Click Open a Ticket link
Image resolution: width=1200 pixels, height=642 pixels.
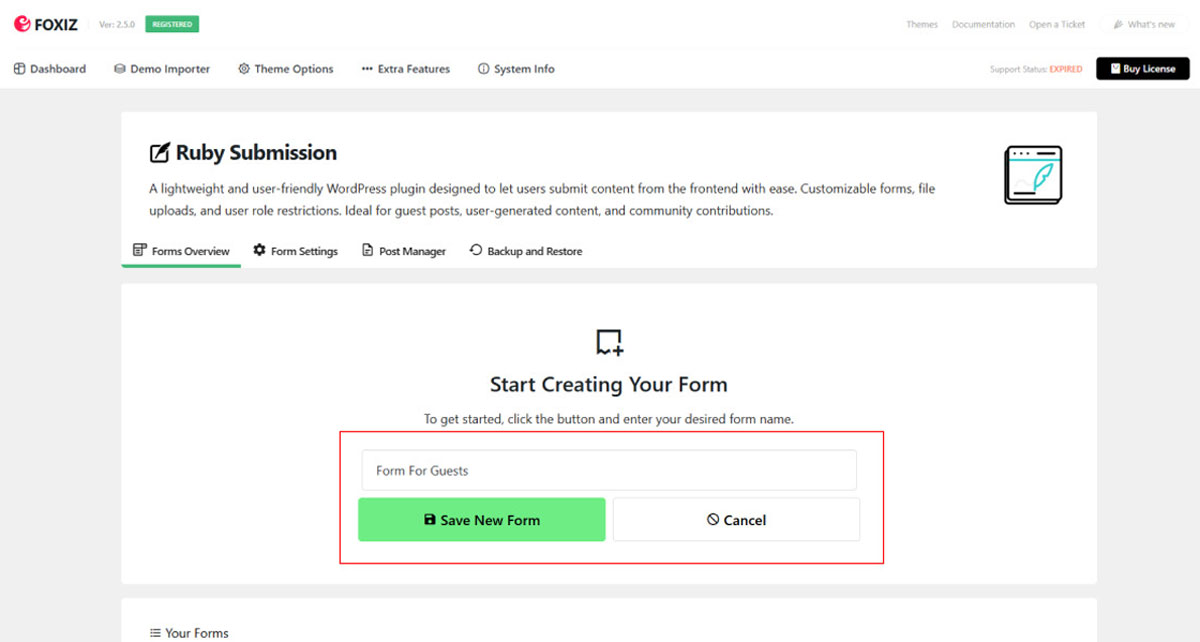point(1057,24)
